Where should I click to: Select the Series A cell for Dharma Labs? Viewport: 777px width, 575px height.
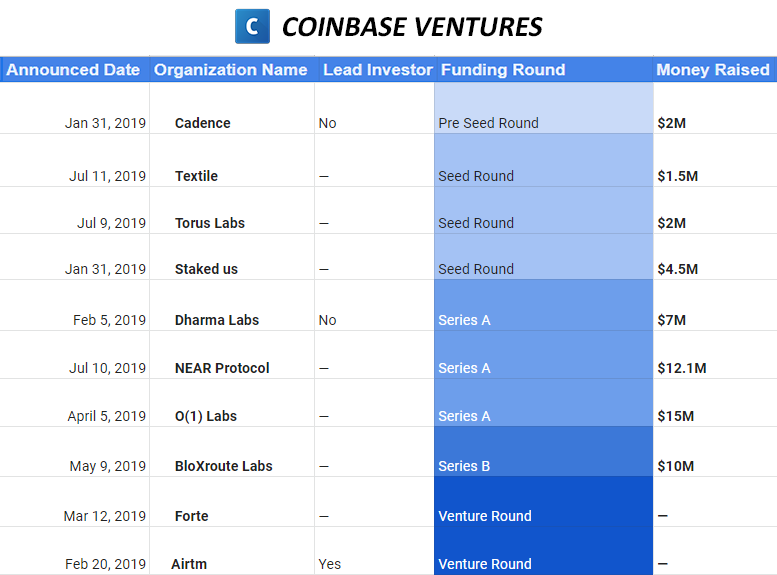coord(544,305)
